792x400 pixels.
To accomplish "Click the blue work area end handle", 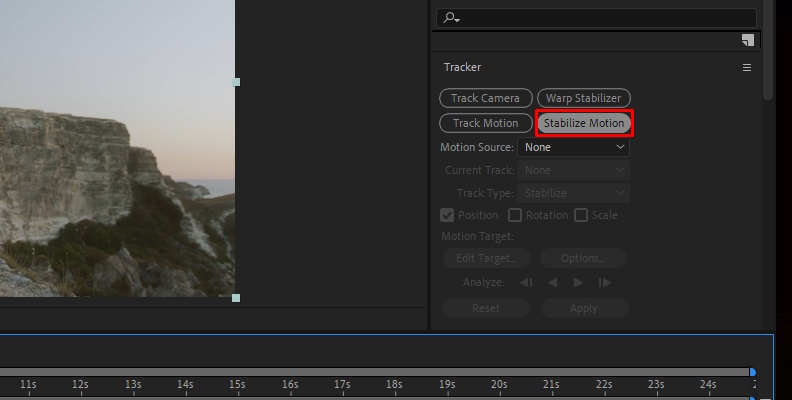I will pyautogui.click(x=753, y=372).
